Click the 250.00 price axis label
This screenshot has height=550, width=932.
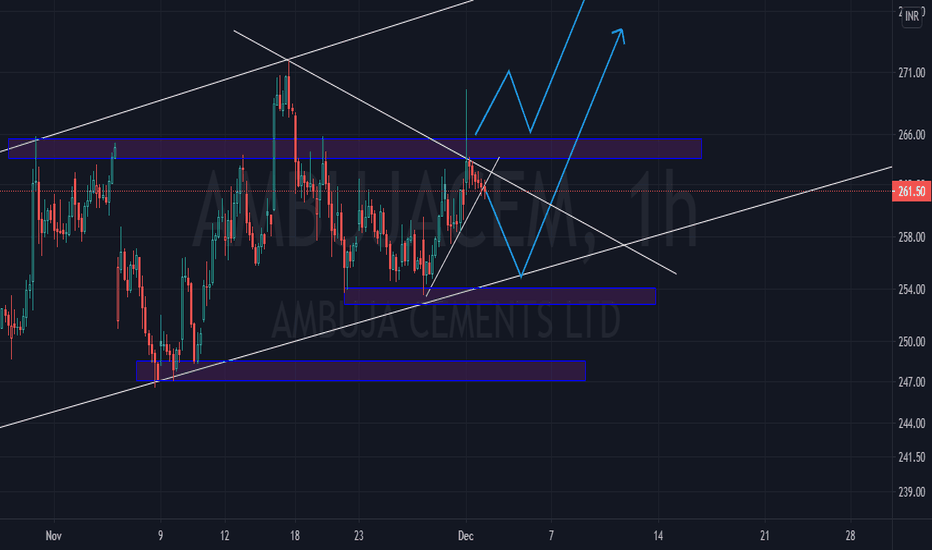(911, 342)
